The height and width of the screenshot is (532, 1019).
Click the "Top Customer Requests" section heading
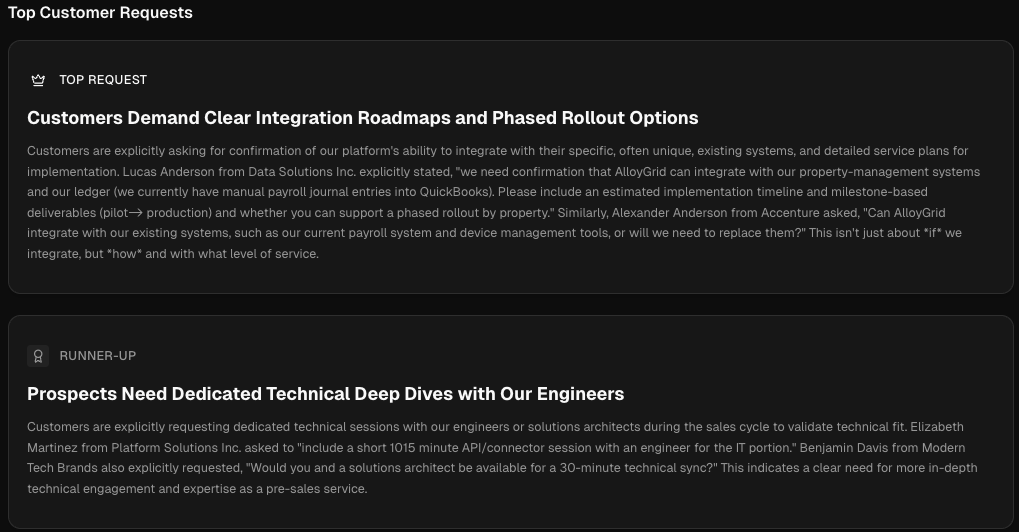[x=100, y=13]
